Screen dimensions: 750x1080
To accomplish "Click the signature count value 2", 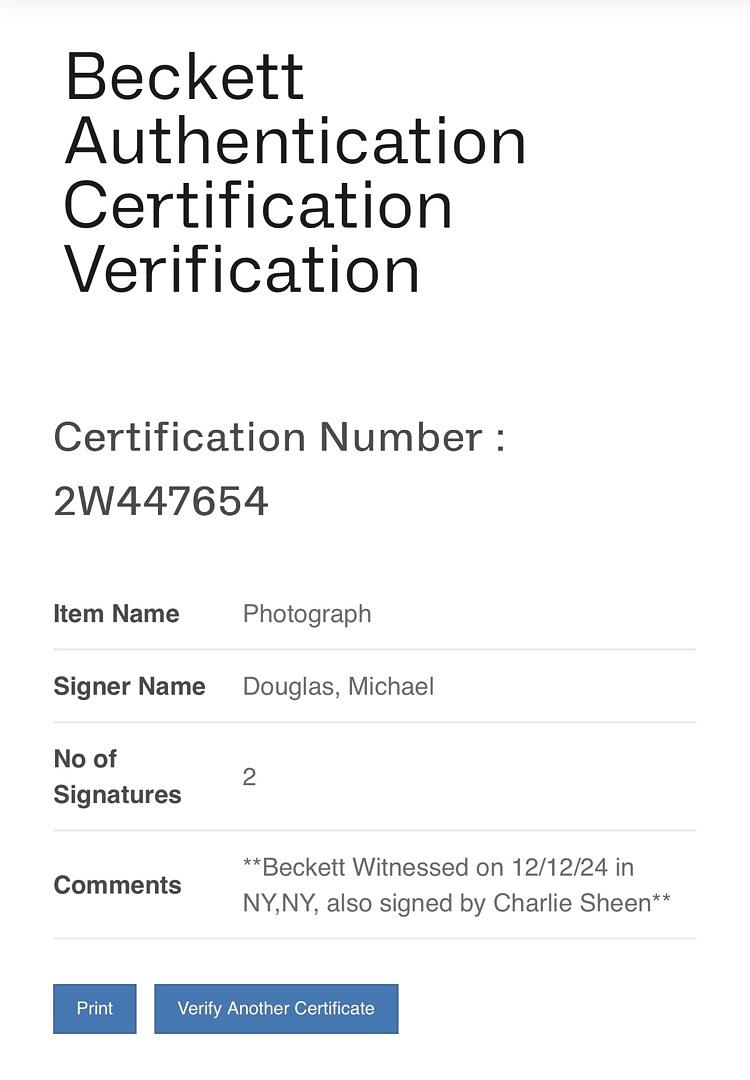I will coord(249,777).
